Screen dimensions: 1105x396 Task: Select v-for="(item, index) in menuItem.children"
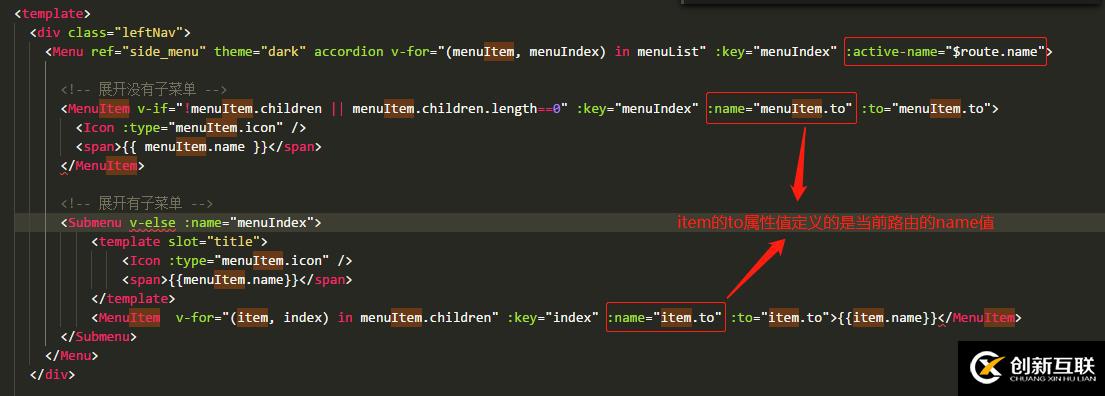pos(337,318)
